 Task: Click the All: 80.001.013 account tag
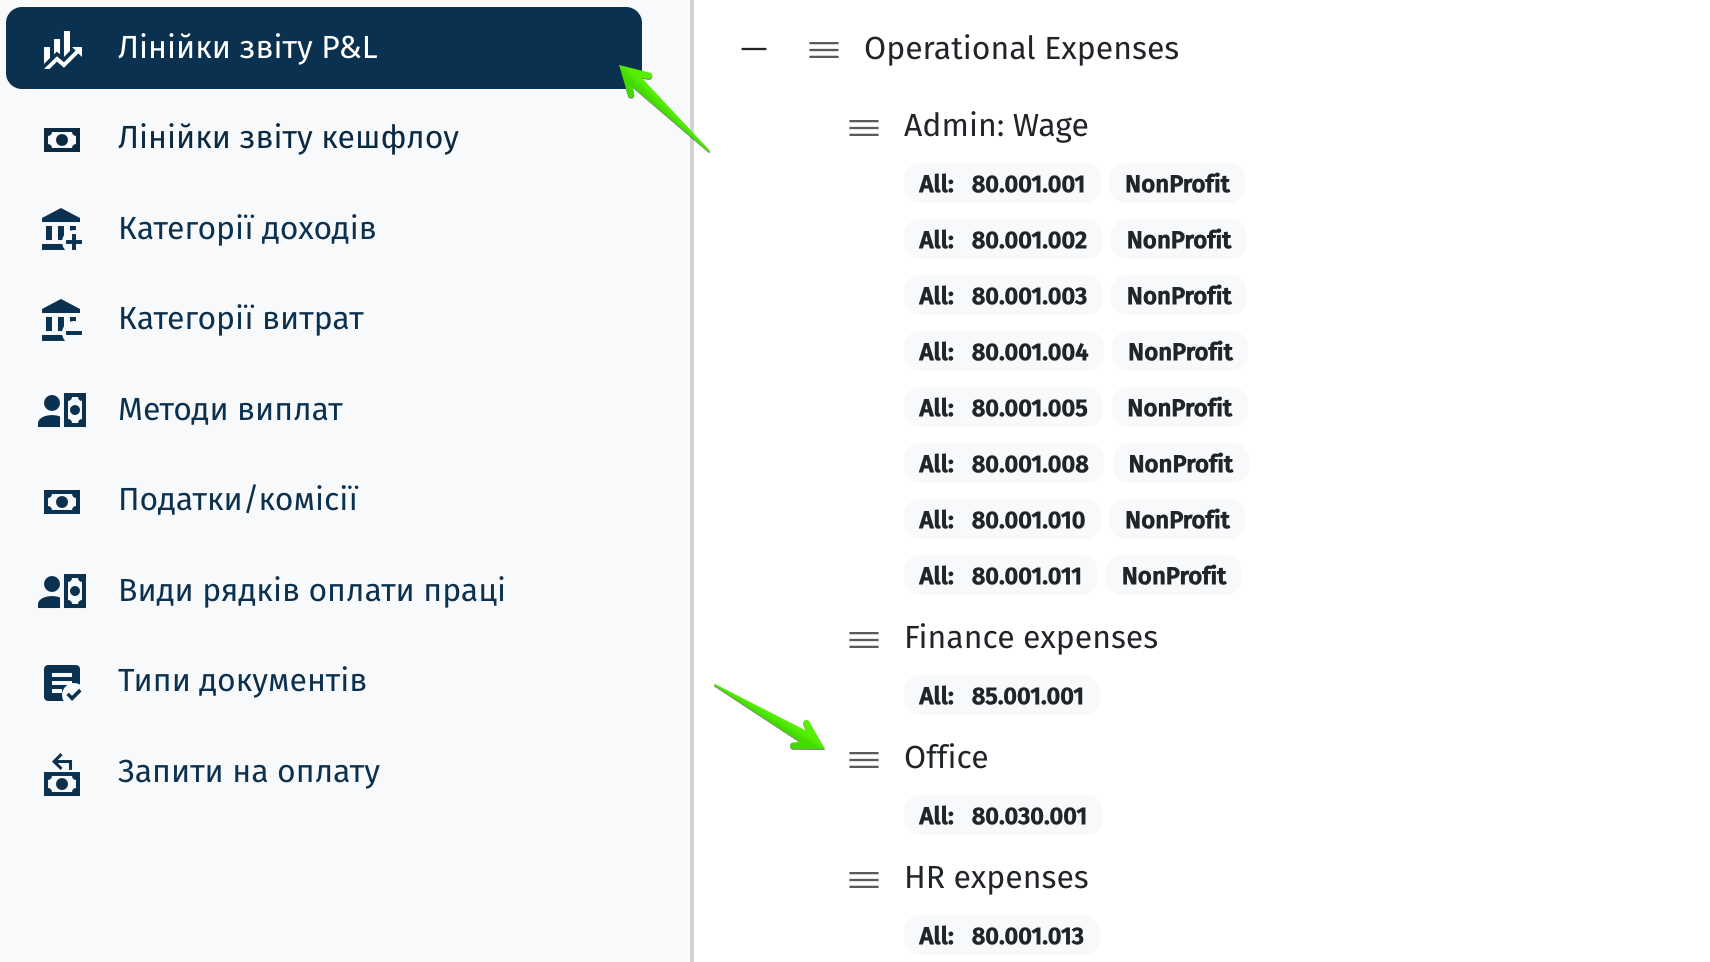coord(1002,936)
